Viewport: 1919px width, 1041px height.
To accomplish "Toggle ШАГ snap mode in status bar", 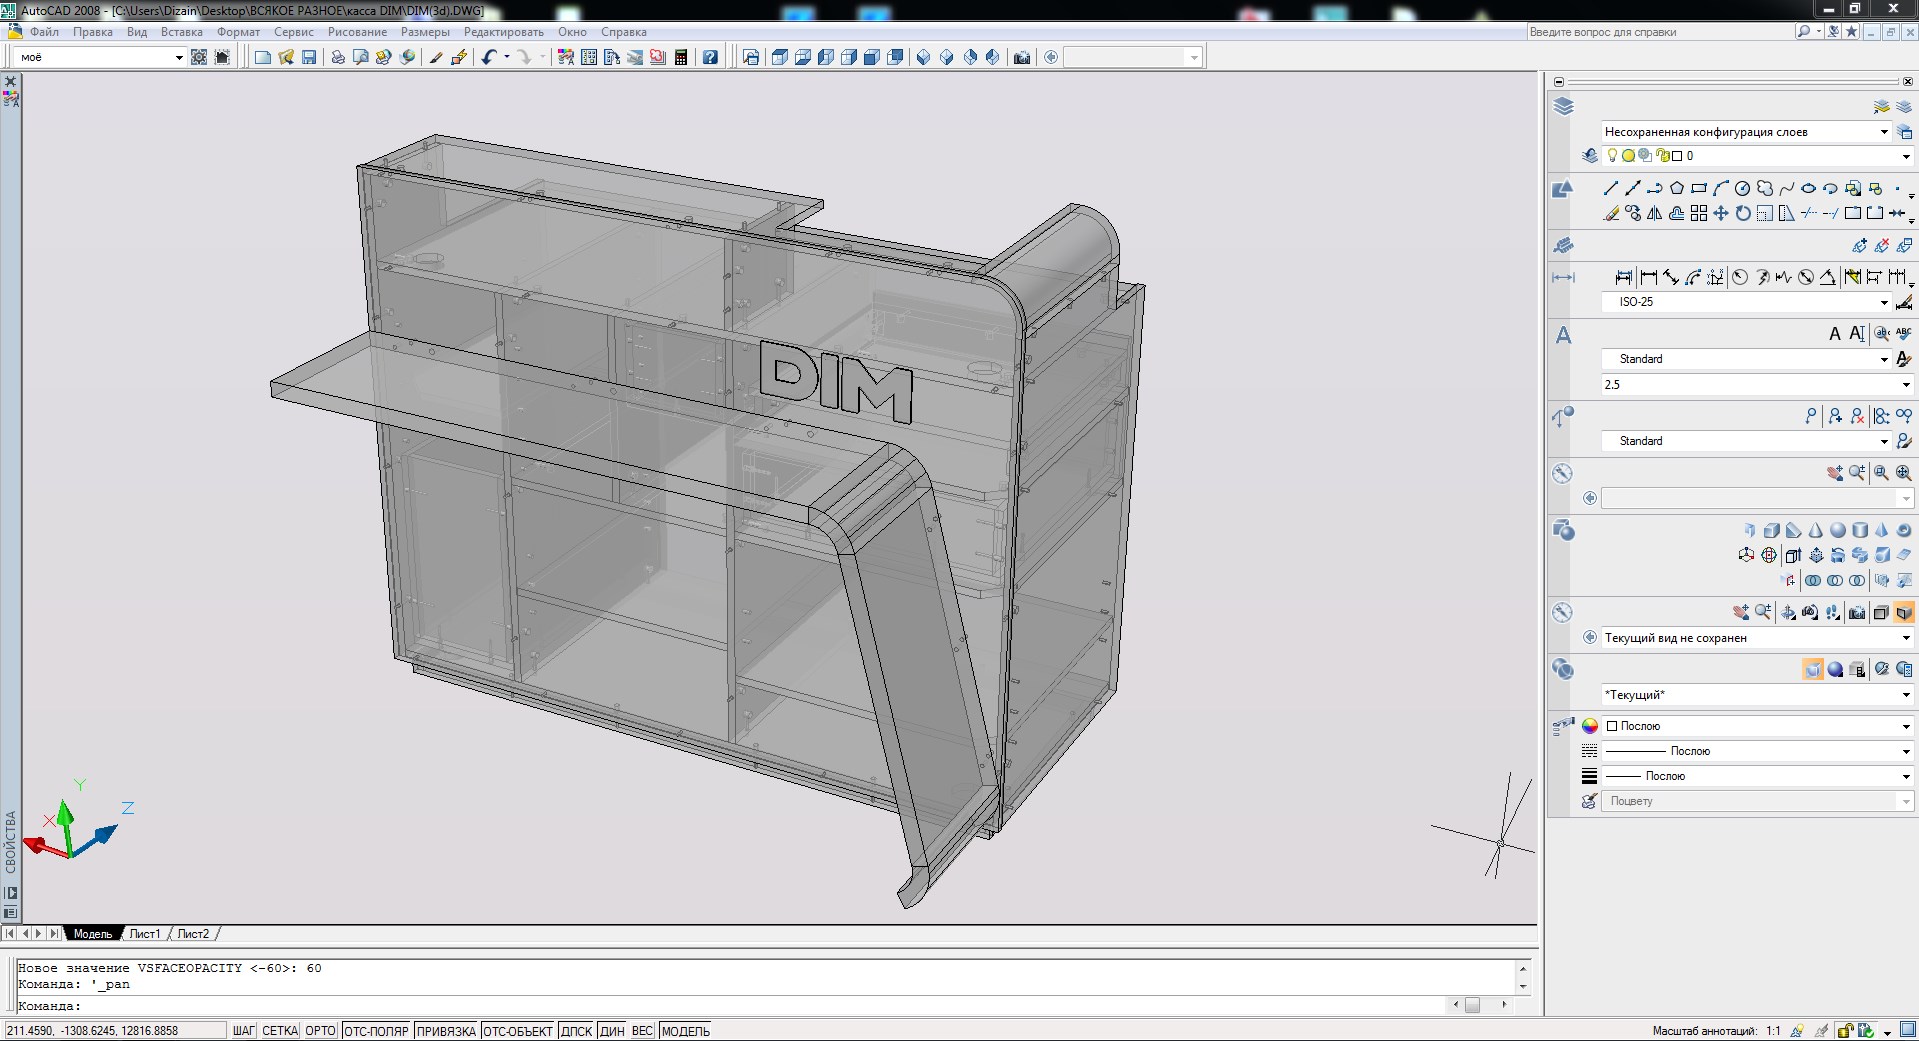I will tap(244, 1031).
